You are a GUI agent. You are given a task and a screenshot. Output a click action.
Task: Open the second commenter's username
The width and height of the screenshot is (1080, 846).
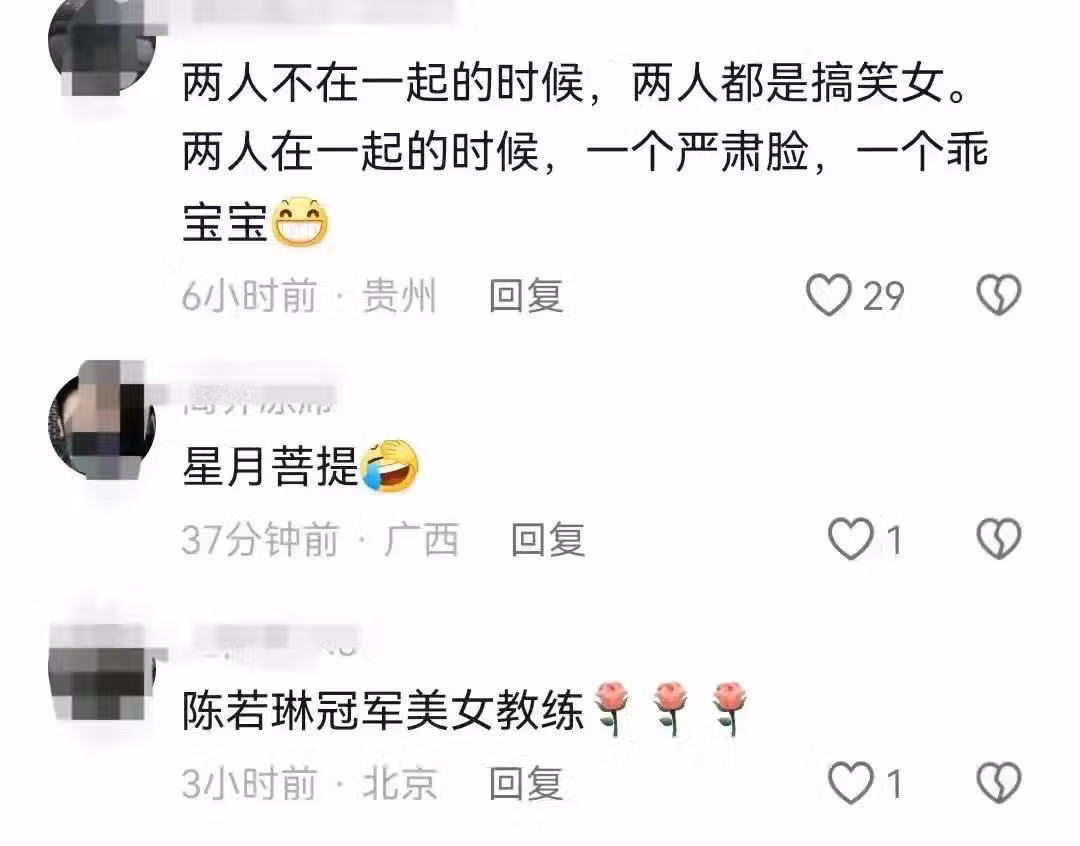coord(258,398)
